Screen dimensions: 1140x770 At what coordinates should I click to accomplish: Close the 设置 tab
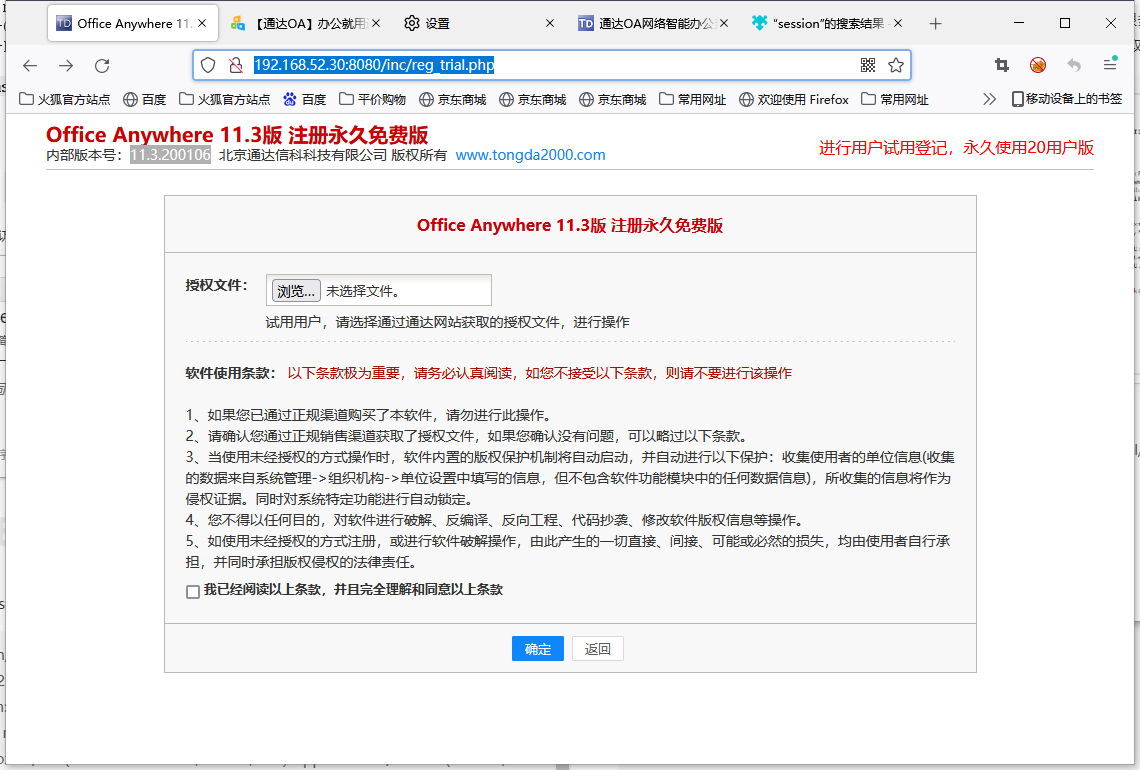[x=550, y=23]
